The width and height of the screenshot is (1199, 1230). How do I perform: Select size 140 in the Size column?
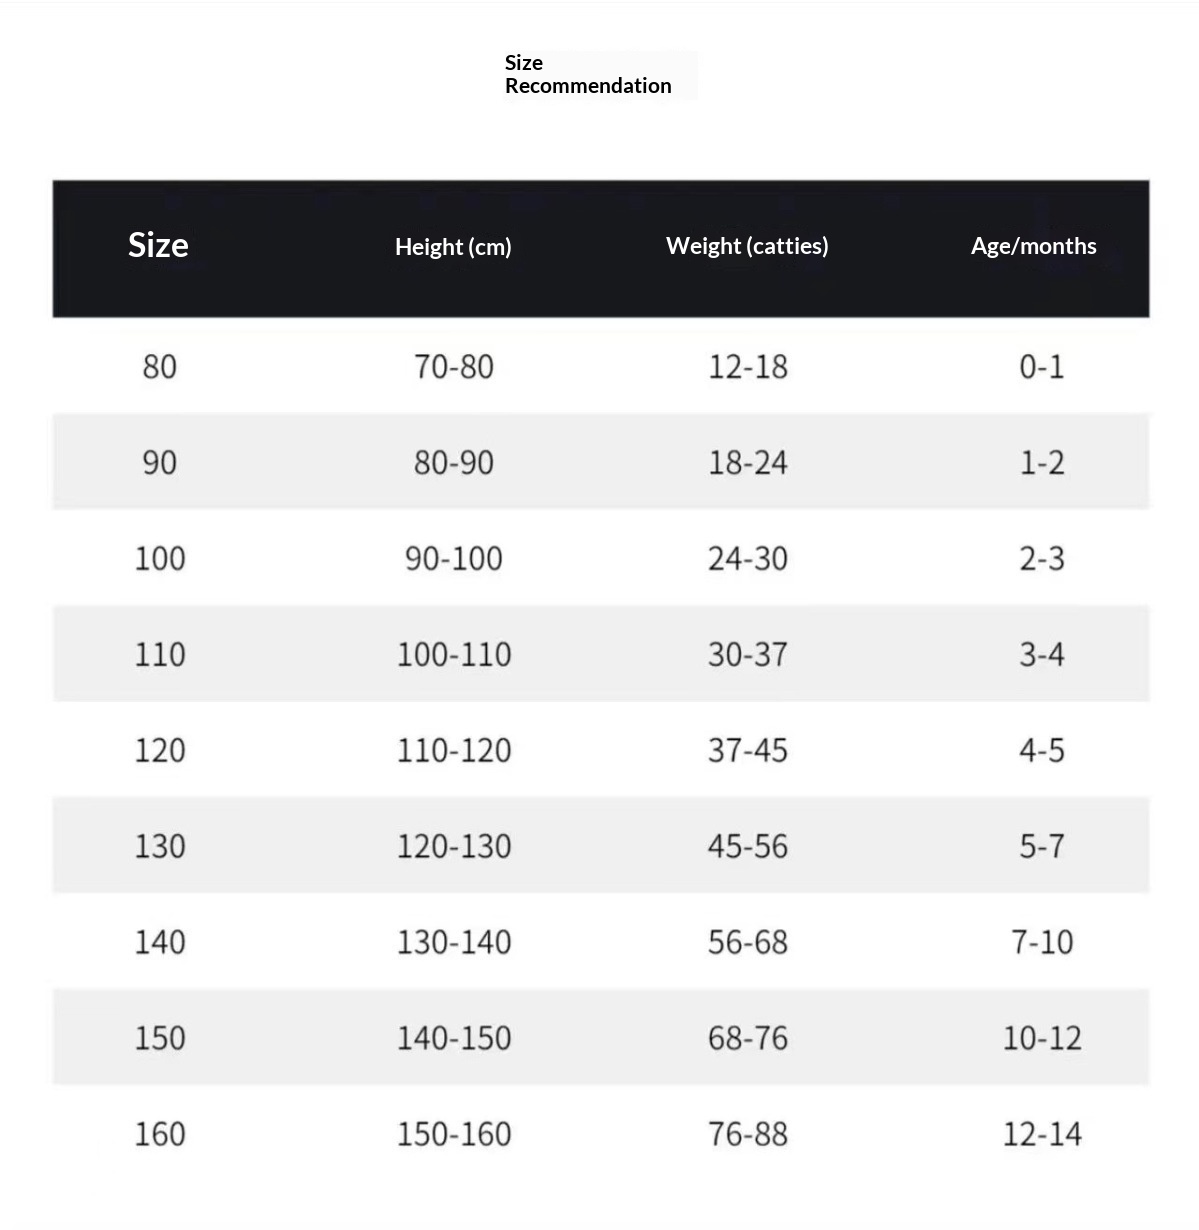pos(160,943)
